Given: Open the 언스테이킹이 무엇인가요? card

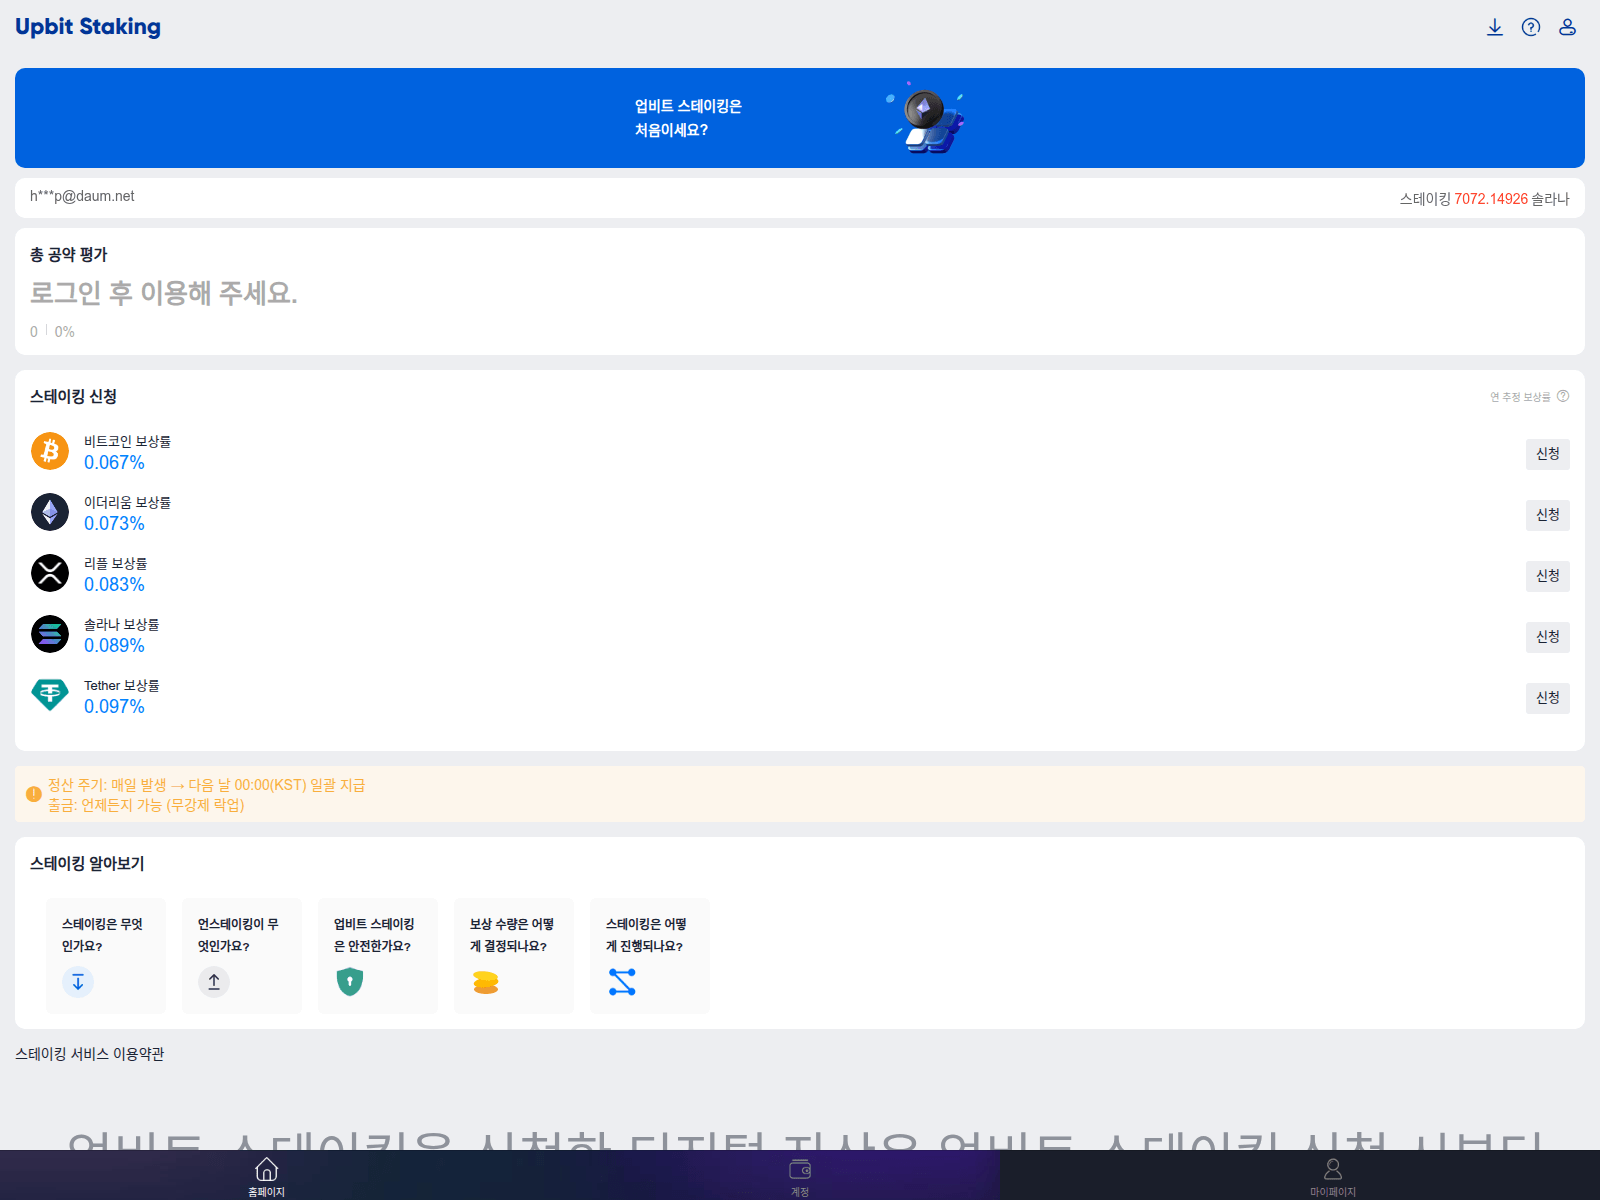Looking at the screenshot, I should (x=242, y=956).
